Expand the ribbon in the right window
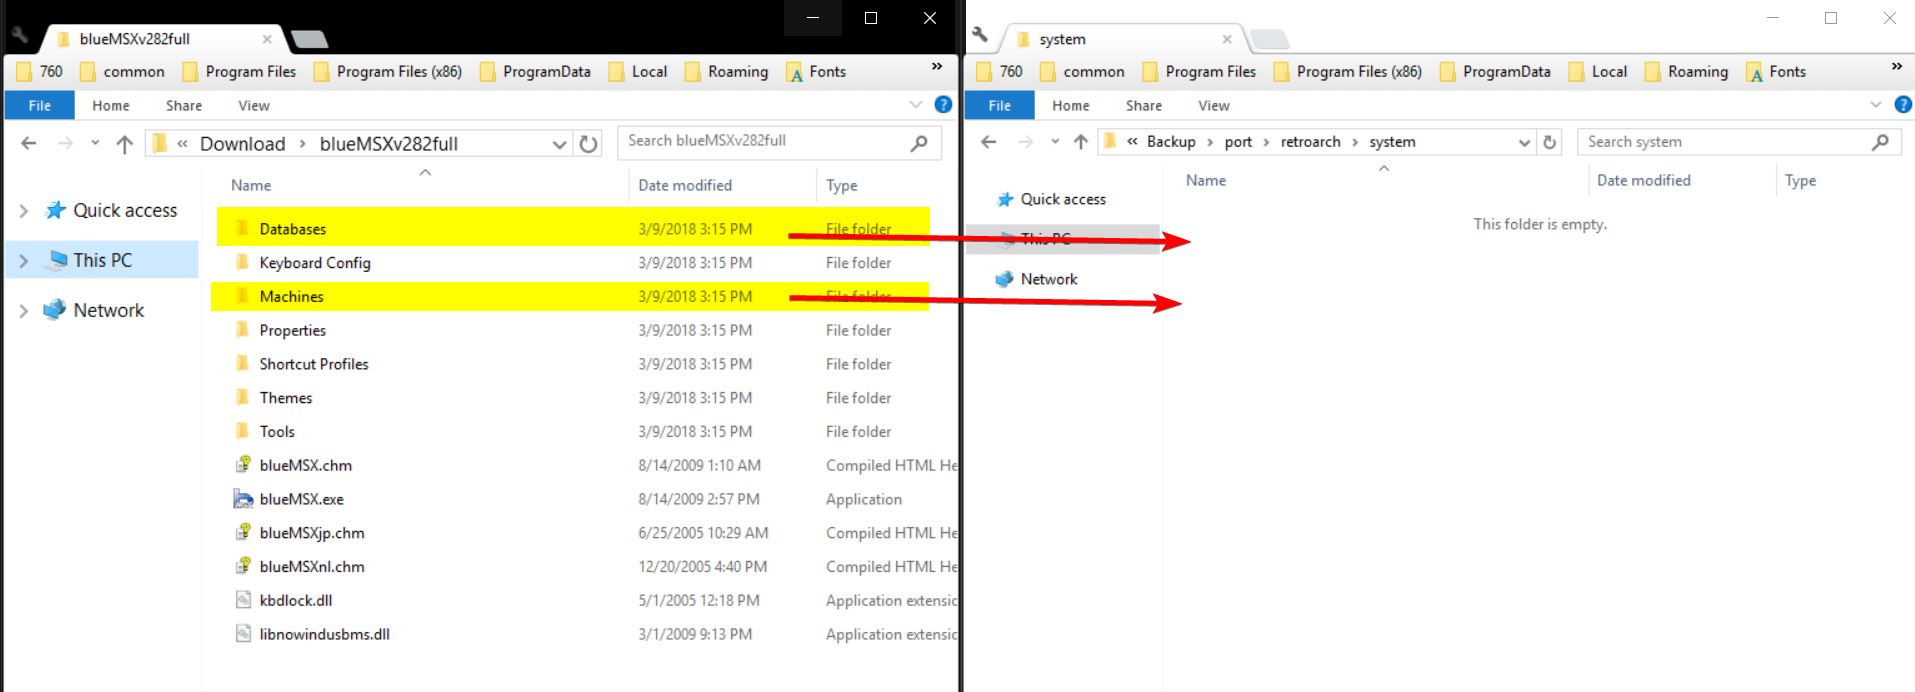Image resolution: width=1915 pixels, height=692 pixels. [1876, 104]
